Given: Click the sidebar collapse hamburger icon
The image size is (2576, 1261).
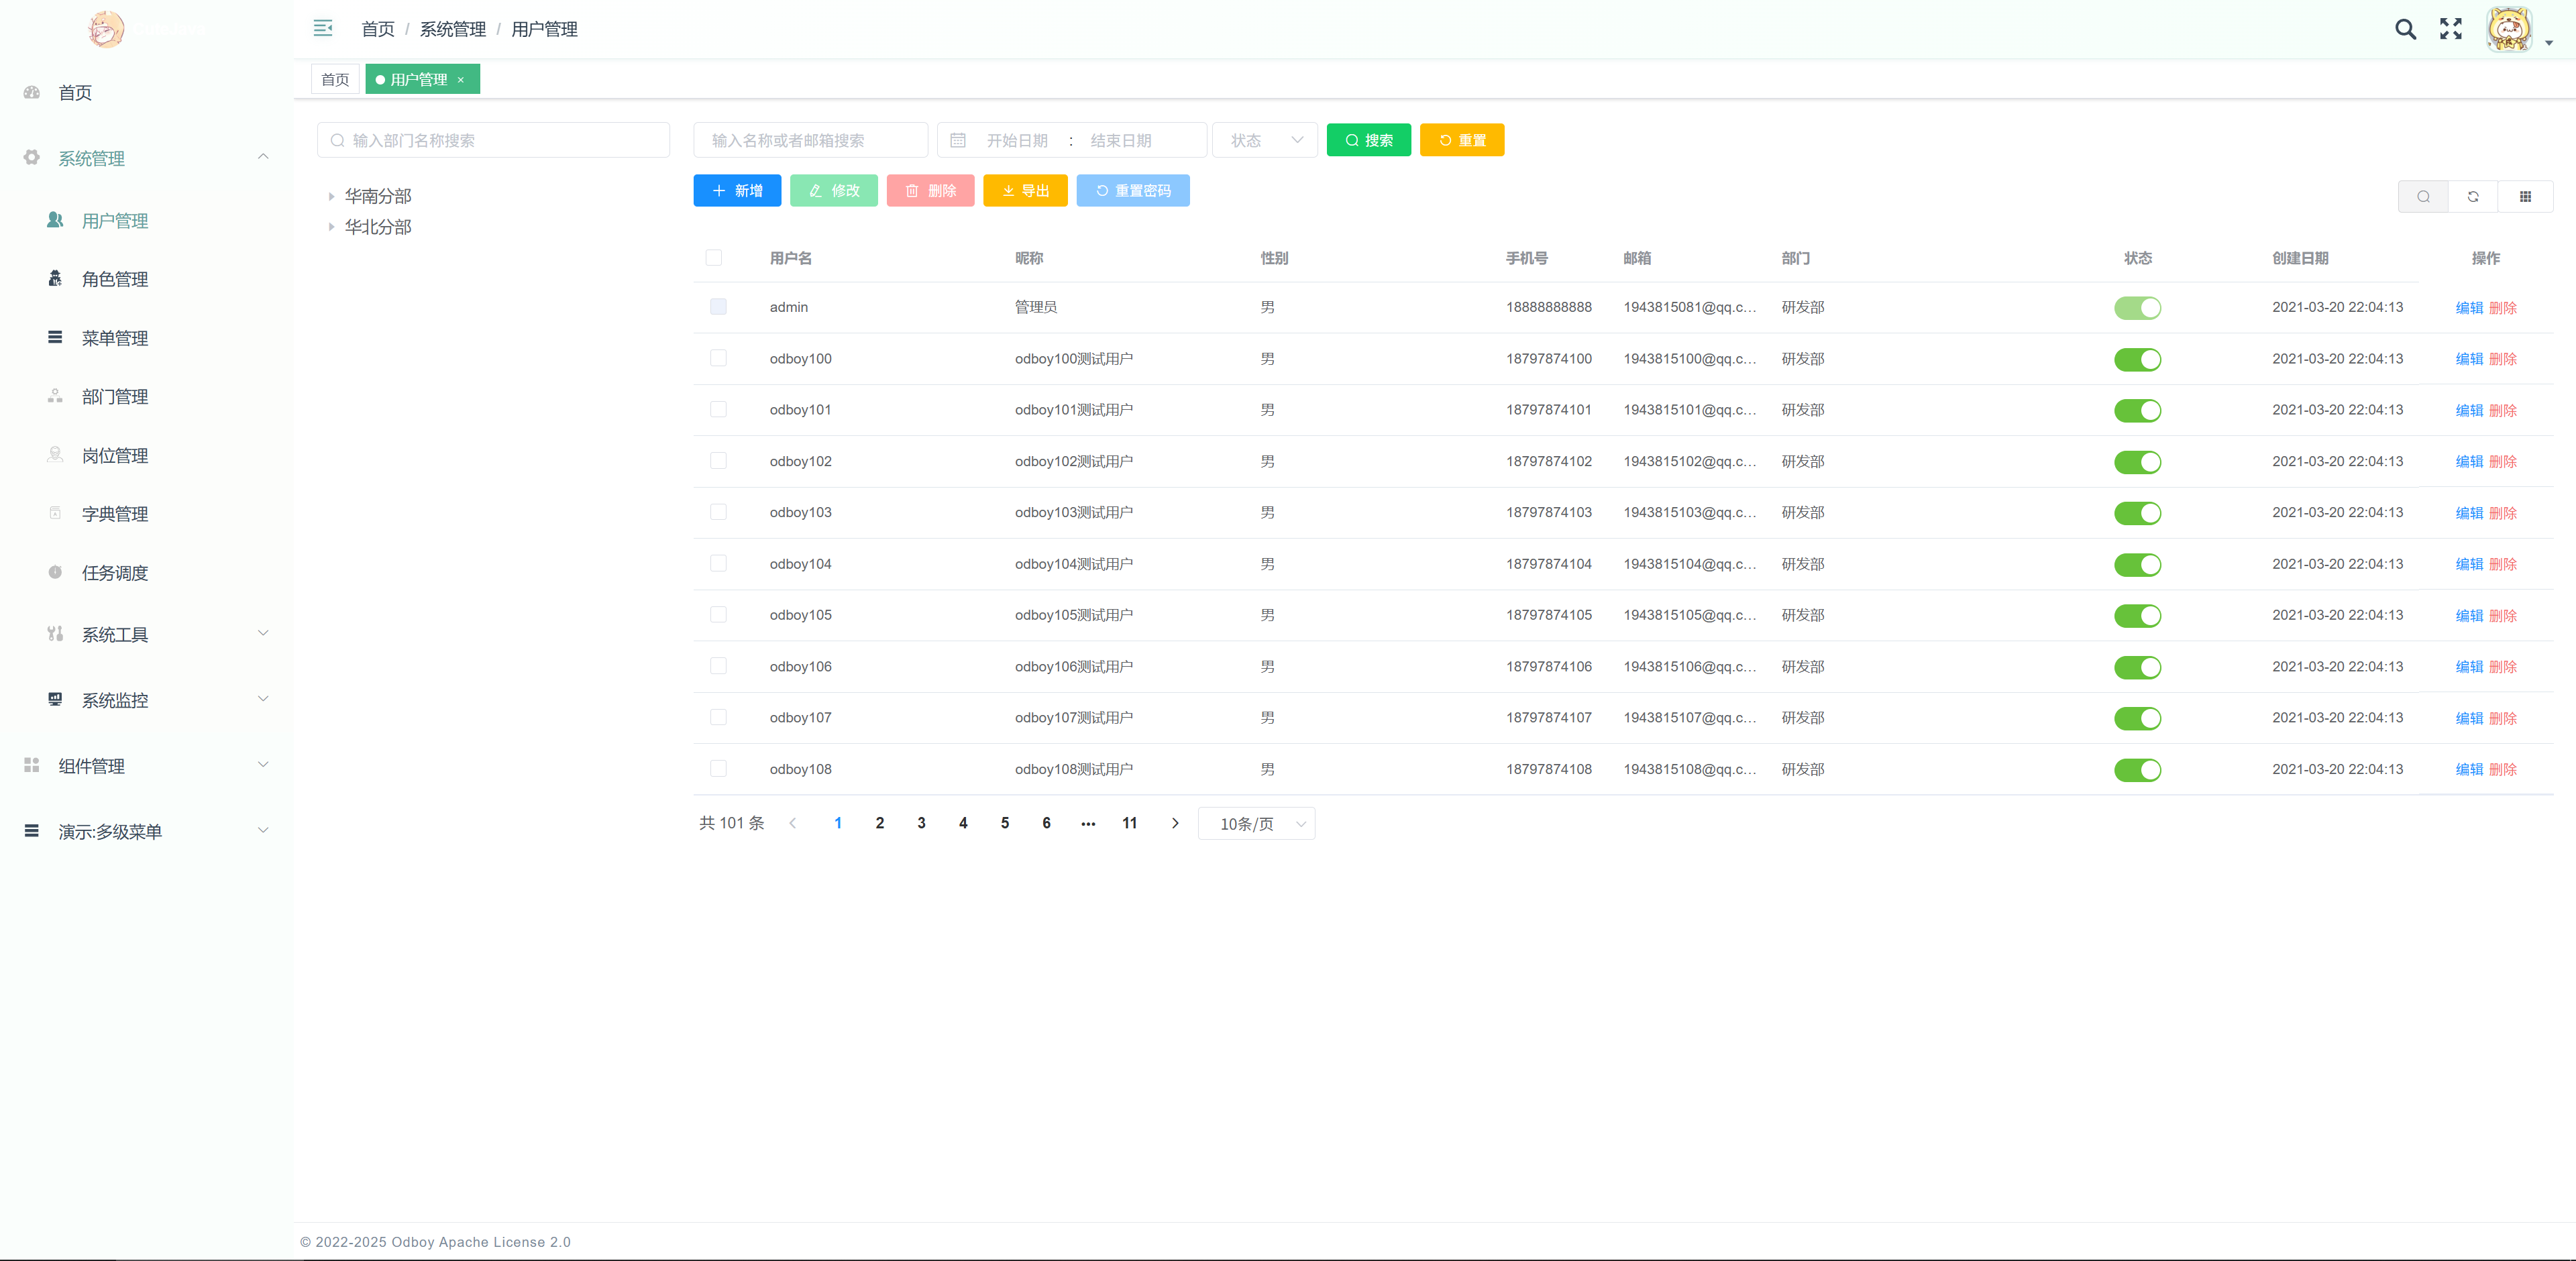Looking at the screenshot, I should coord(322,28).
